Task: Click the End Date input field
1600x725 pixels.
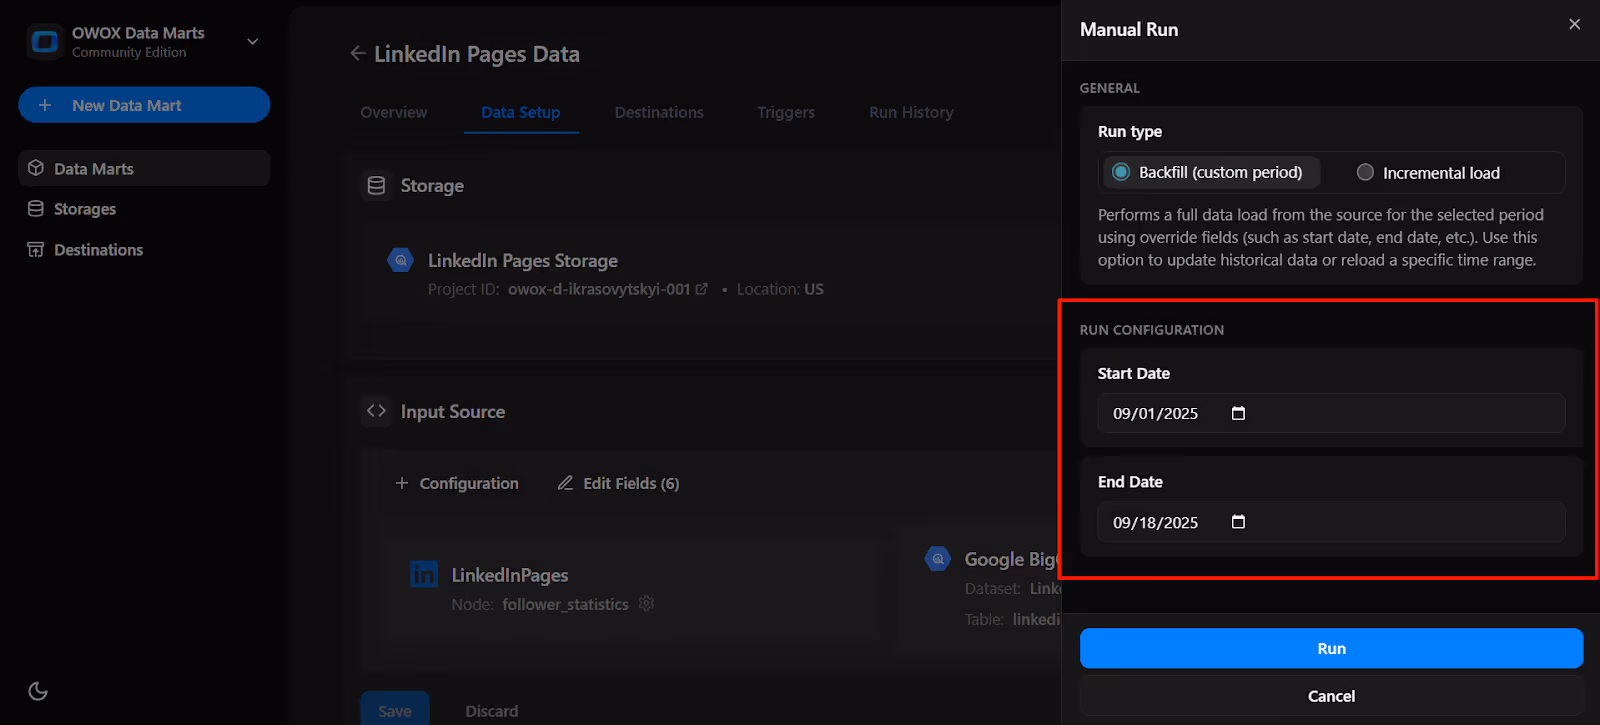Action: 1331,522
